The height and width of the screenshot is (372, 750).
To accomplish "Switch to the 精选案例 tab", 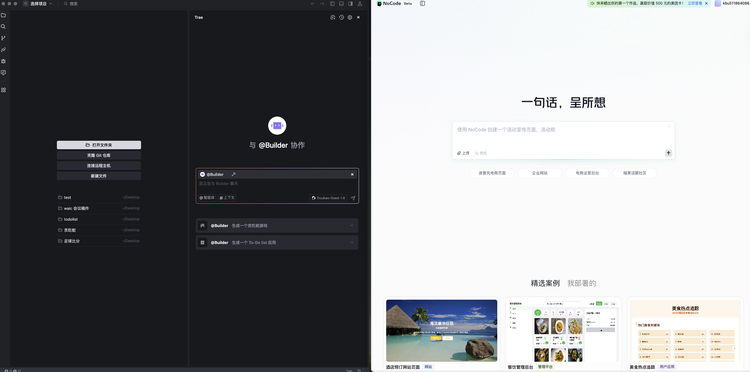I will pos(545,283).
